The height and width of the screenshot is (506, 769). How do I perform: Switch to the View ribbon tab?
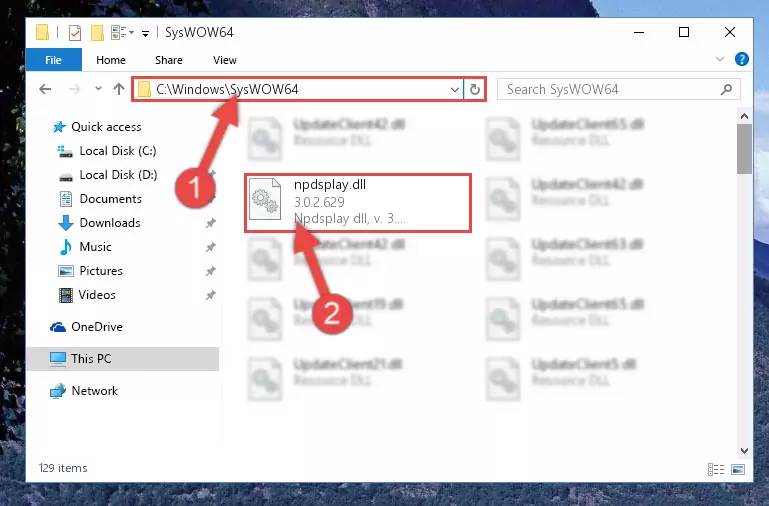point(225,60)
